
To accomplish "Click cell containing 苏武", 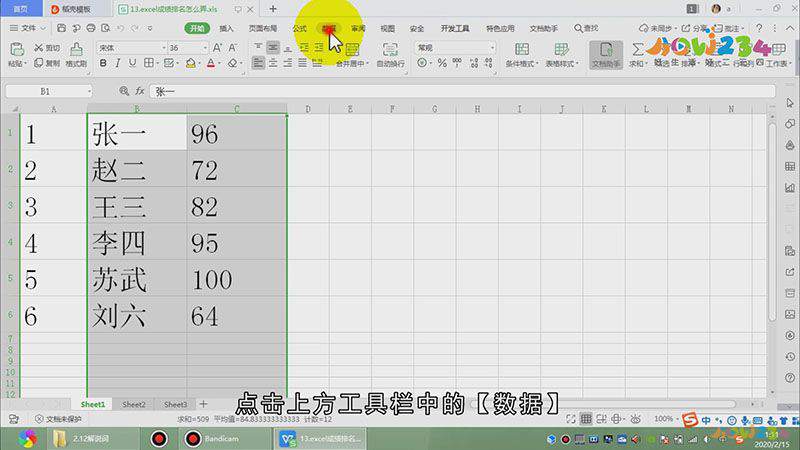I will pyautogui.click(x=137, y=280).
